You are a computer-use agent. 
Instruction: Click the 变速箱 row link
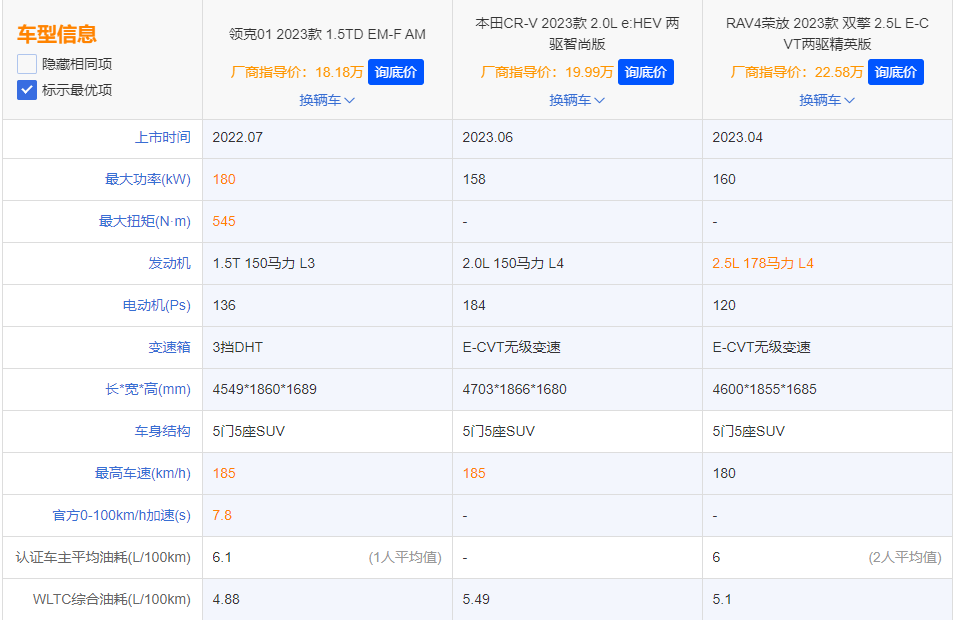click(170, 347)
